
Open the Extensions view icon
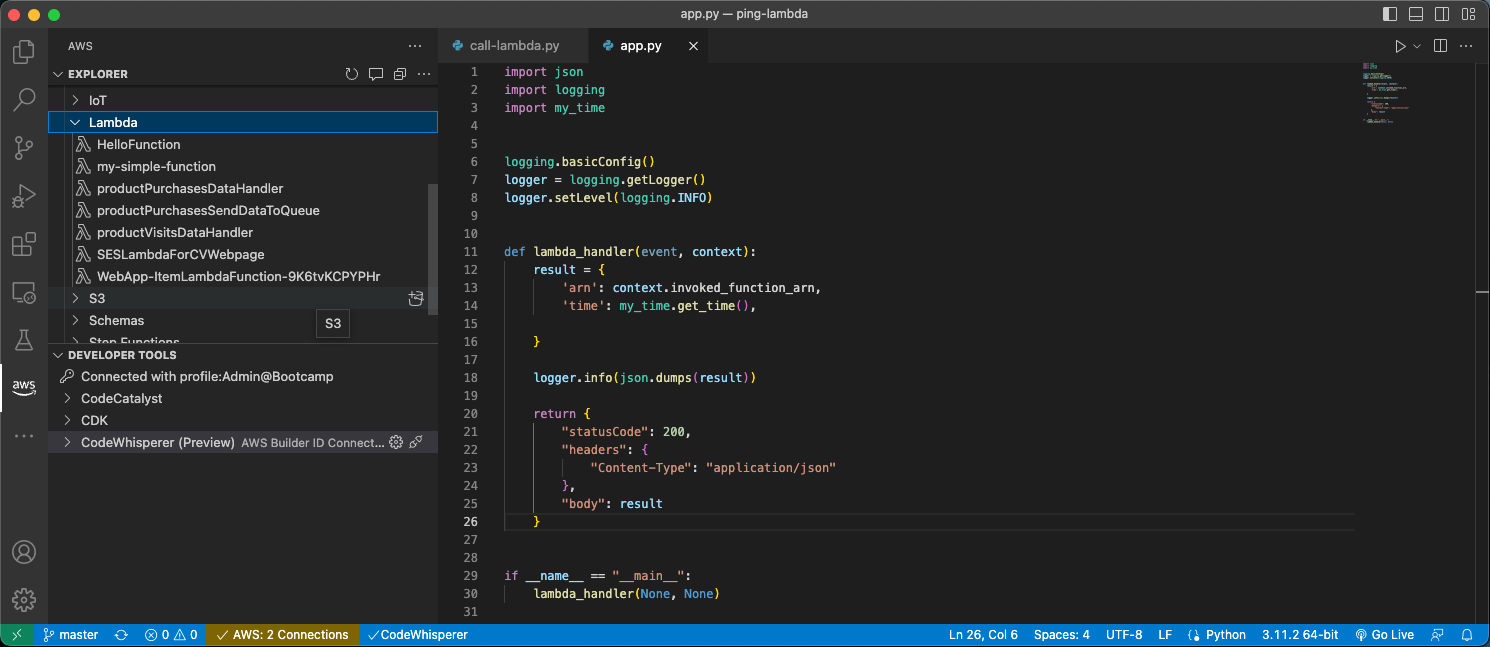pyautogui.click(x=24, y=245)
